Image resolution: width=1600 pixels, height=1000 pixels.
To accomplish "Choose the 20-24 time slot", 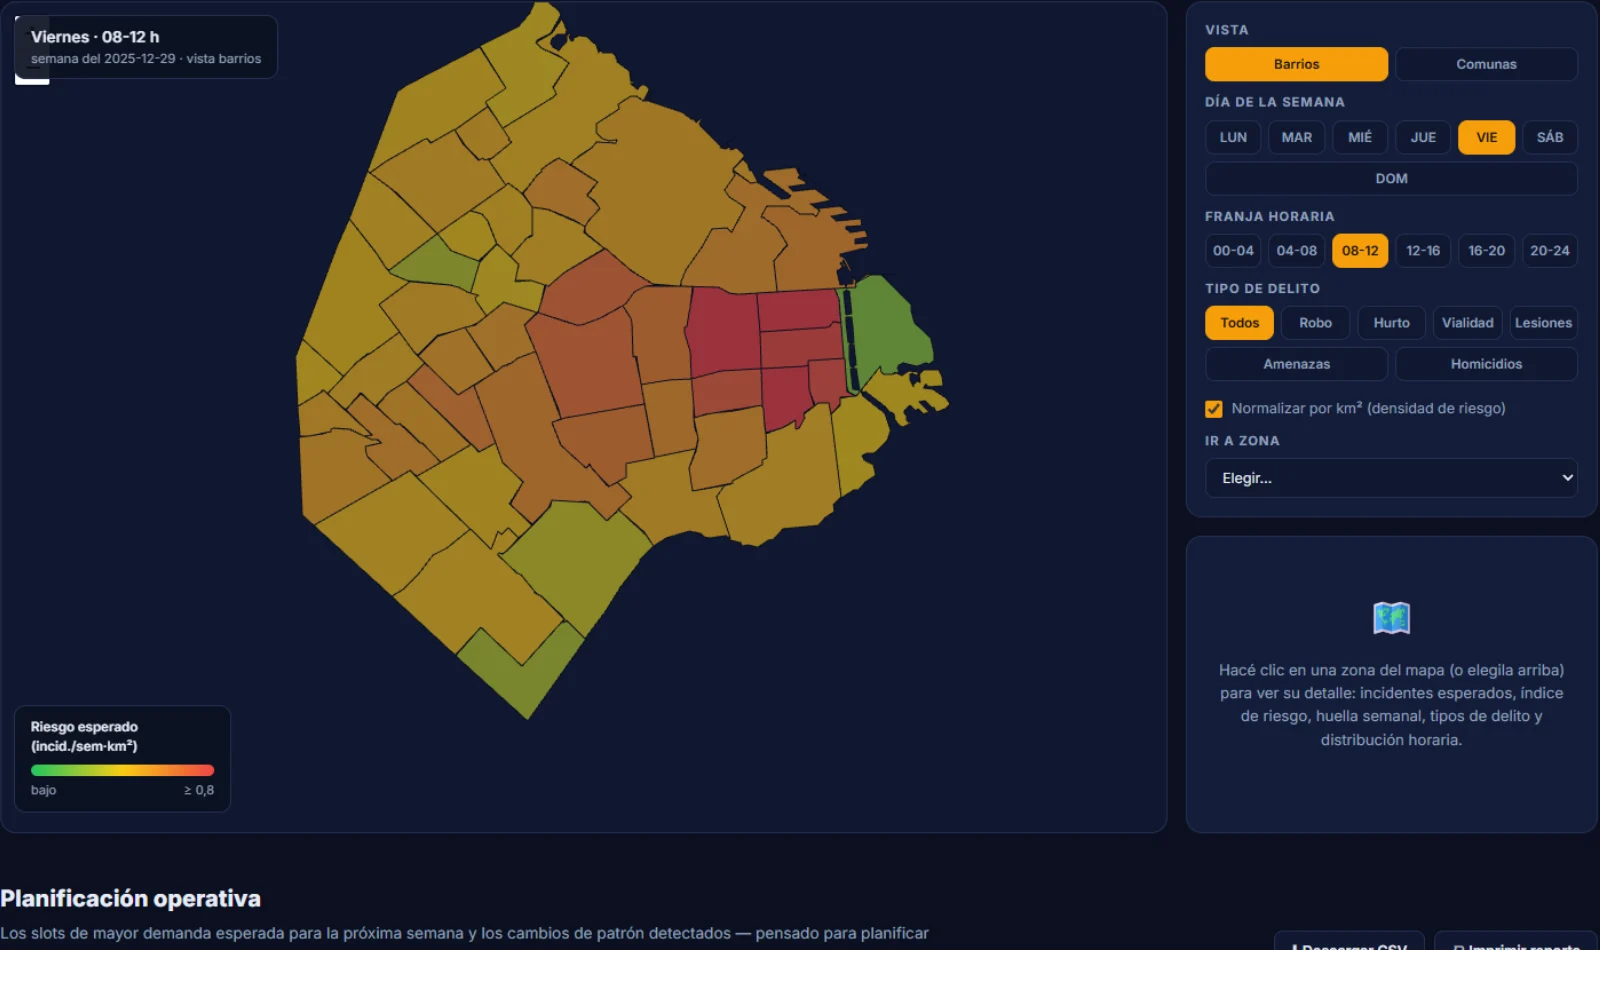I will [1550, 251].
